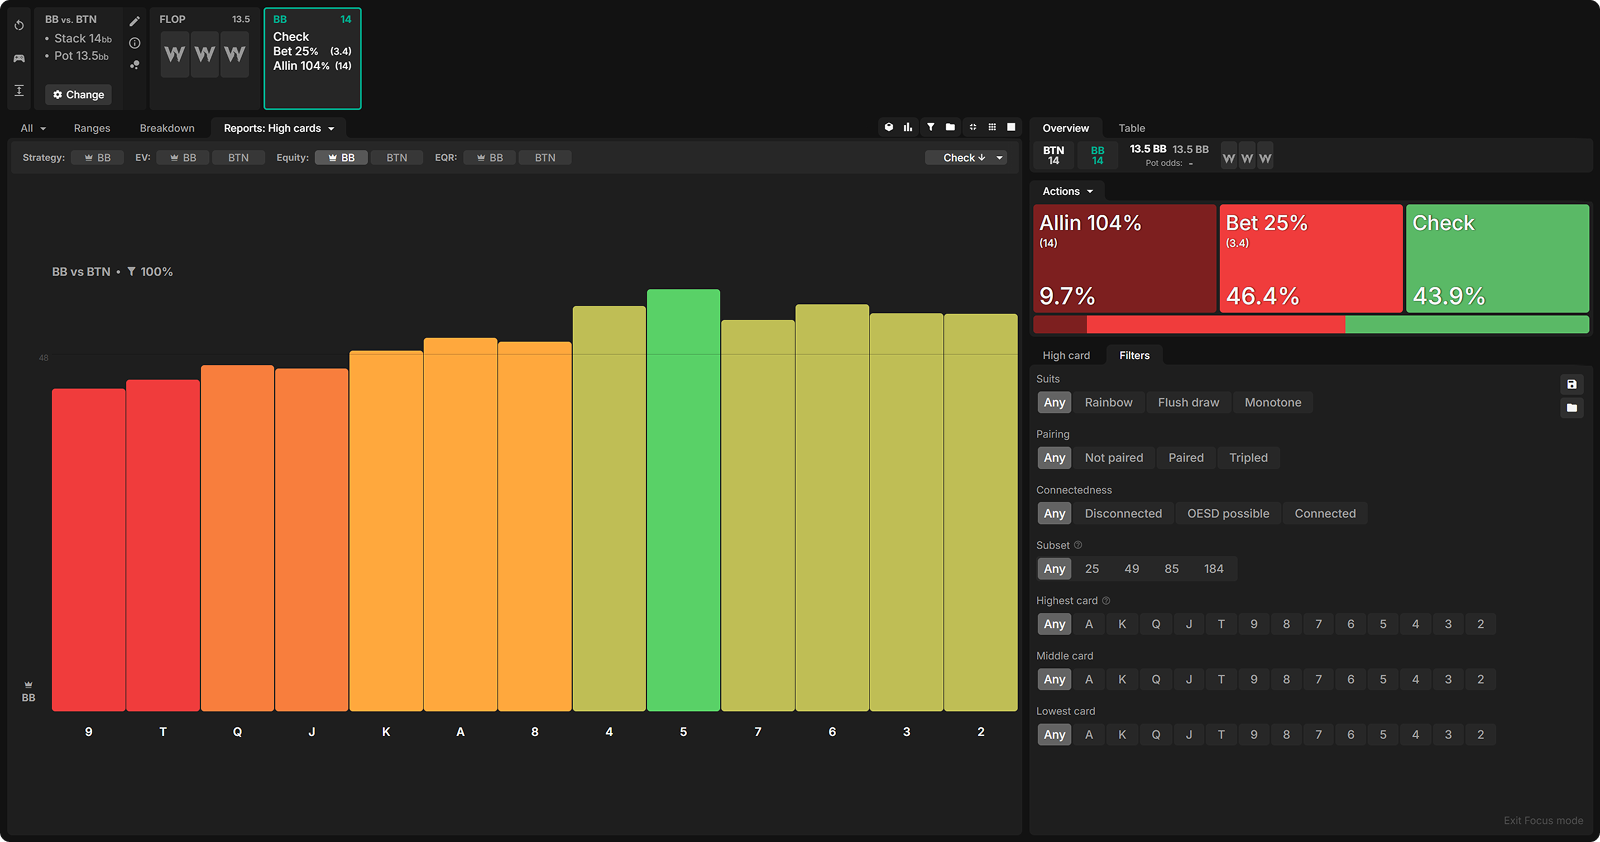
Task: Toggle the Paired option under Pairing
Action: point(1185,458)
